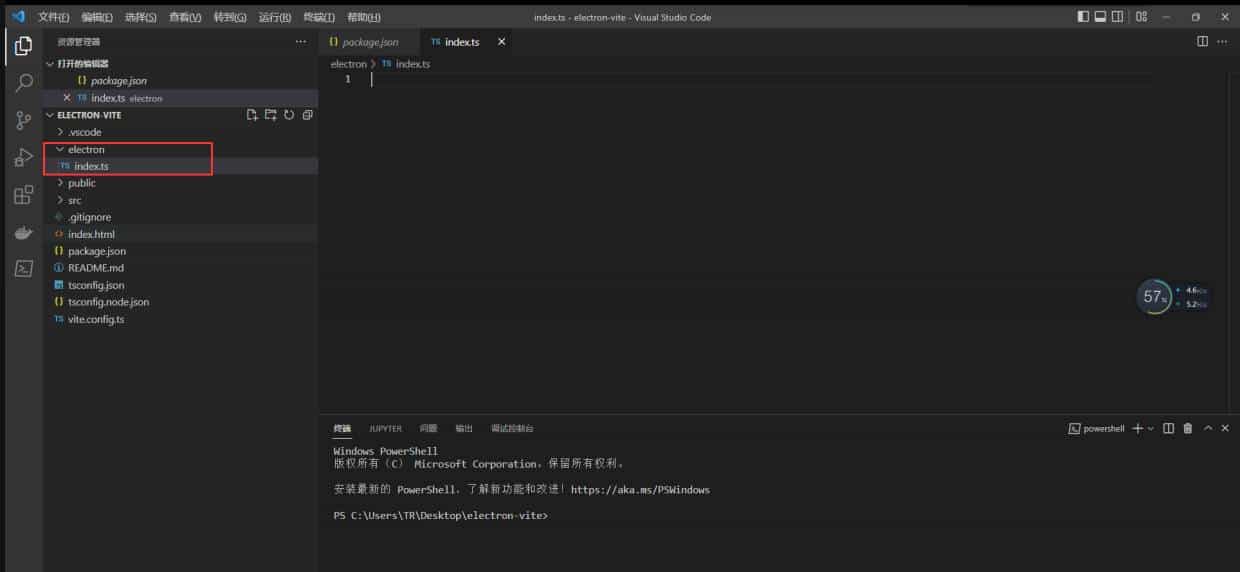1240x572 pixels.
Task: Switch to the 输出 panel tab
Action: (464, 428)
